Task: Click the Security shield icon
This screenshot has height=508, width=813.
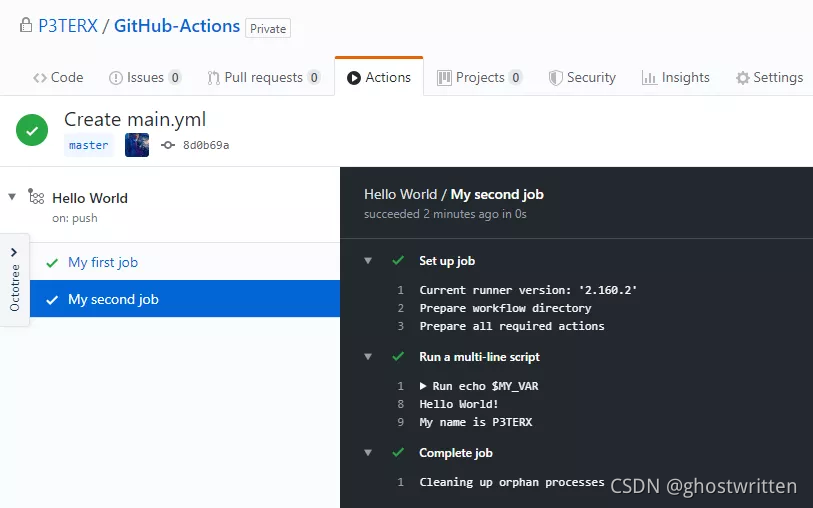Action: click(555, 78)
